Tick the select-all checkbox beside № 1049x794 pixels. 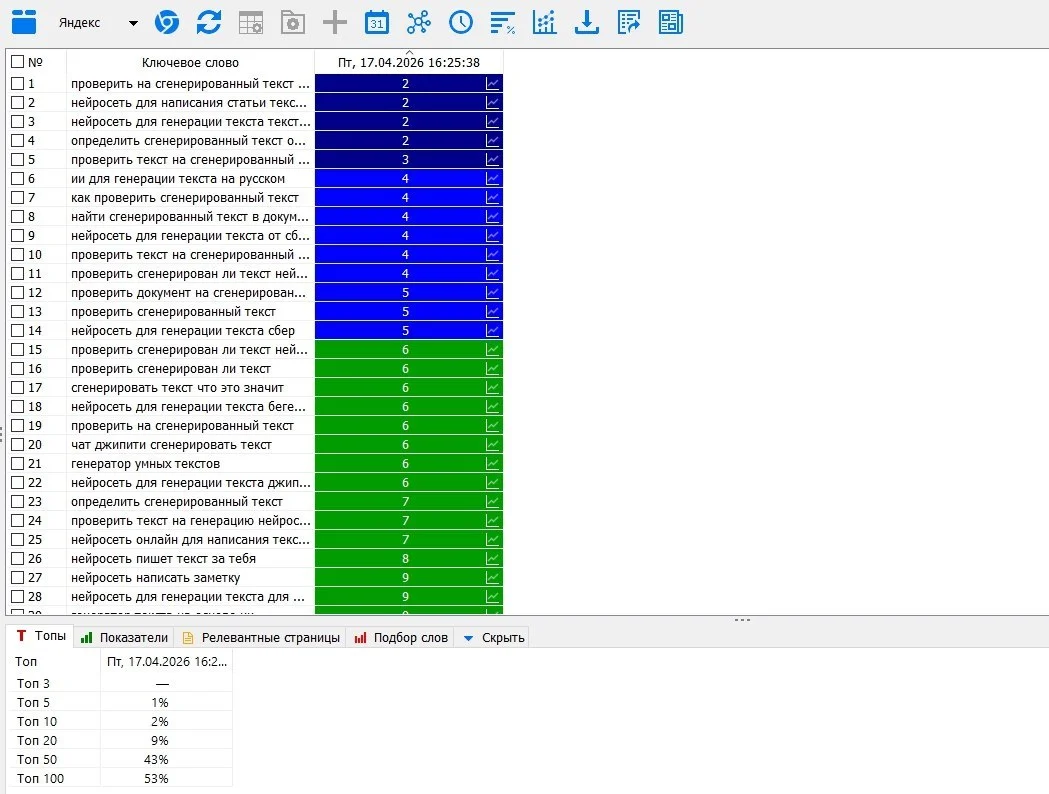pos(17,62)
